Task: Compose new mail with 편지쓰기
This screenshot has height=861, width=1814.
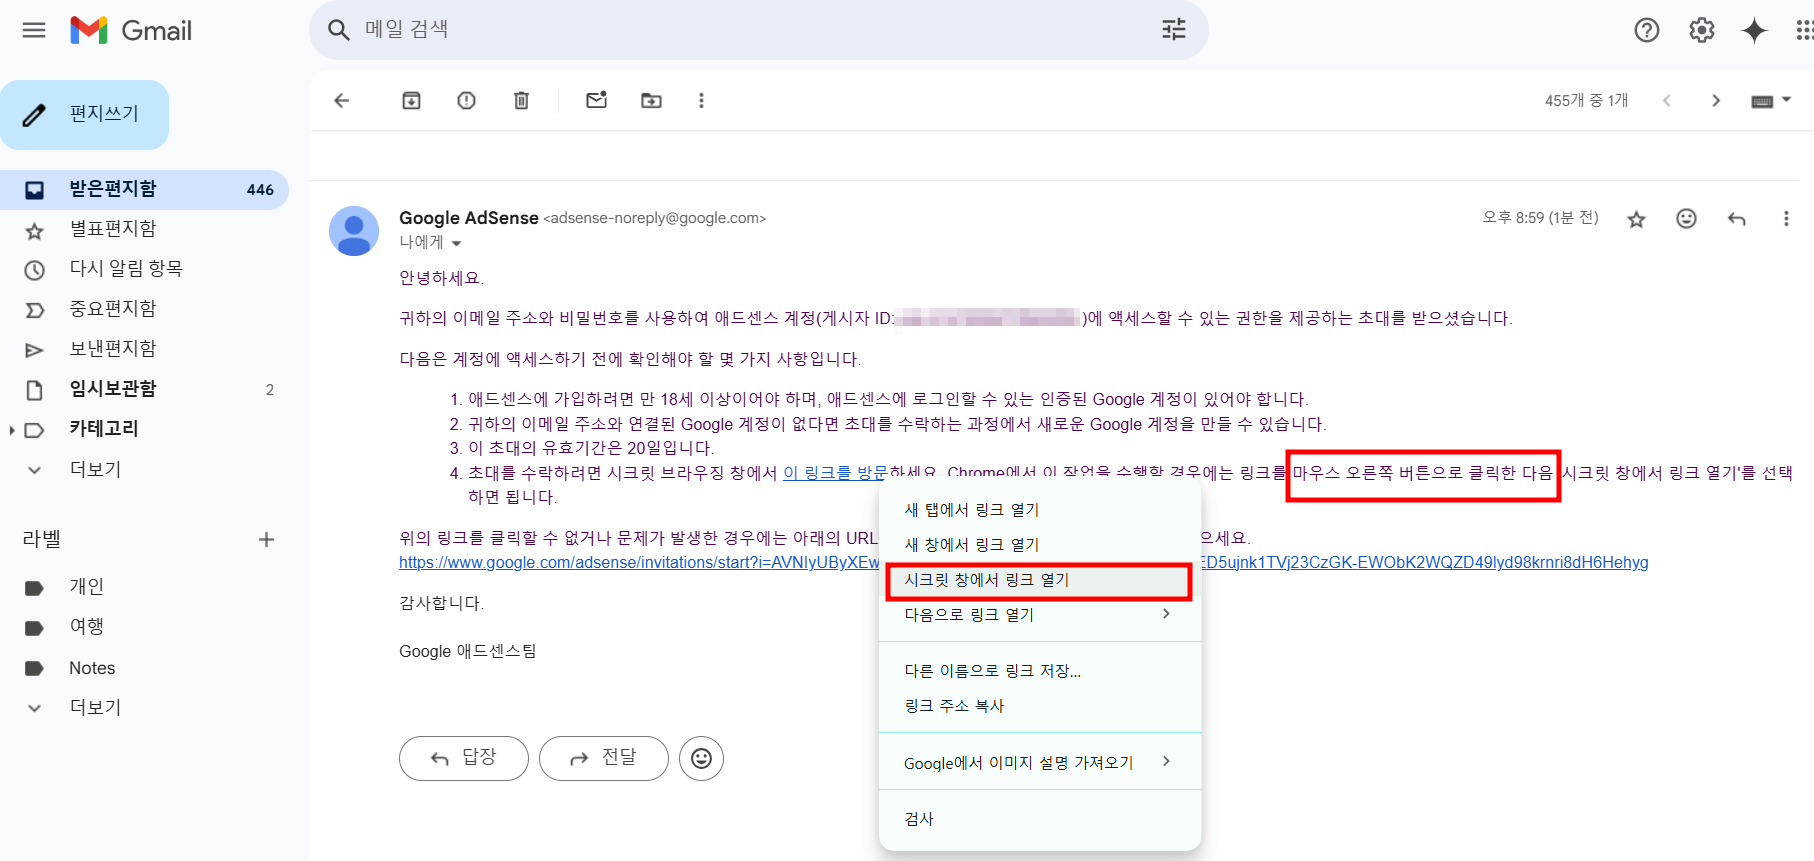Action: [x=85, y=114]
